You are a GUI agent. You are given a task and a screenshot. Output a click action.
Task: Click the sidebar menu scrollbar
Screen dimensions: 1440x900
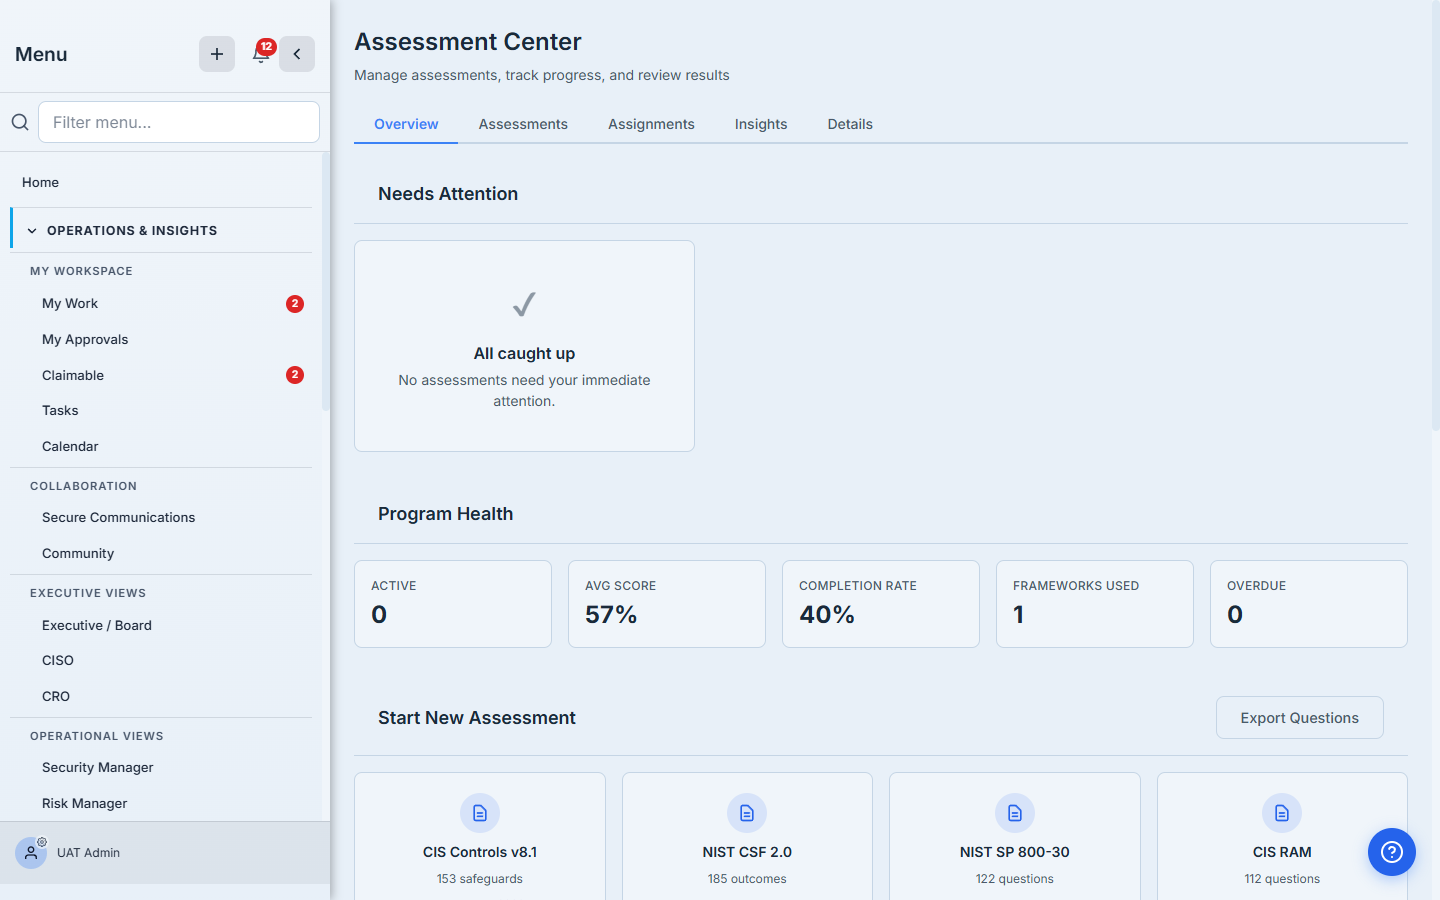[x=325, y=280]
